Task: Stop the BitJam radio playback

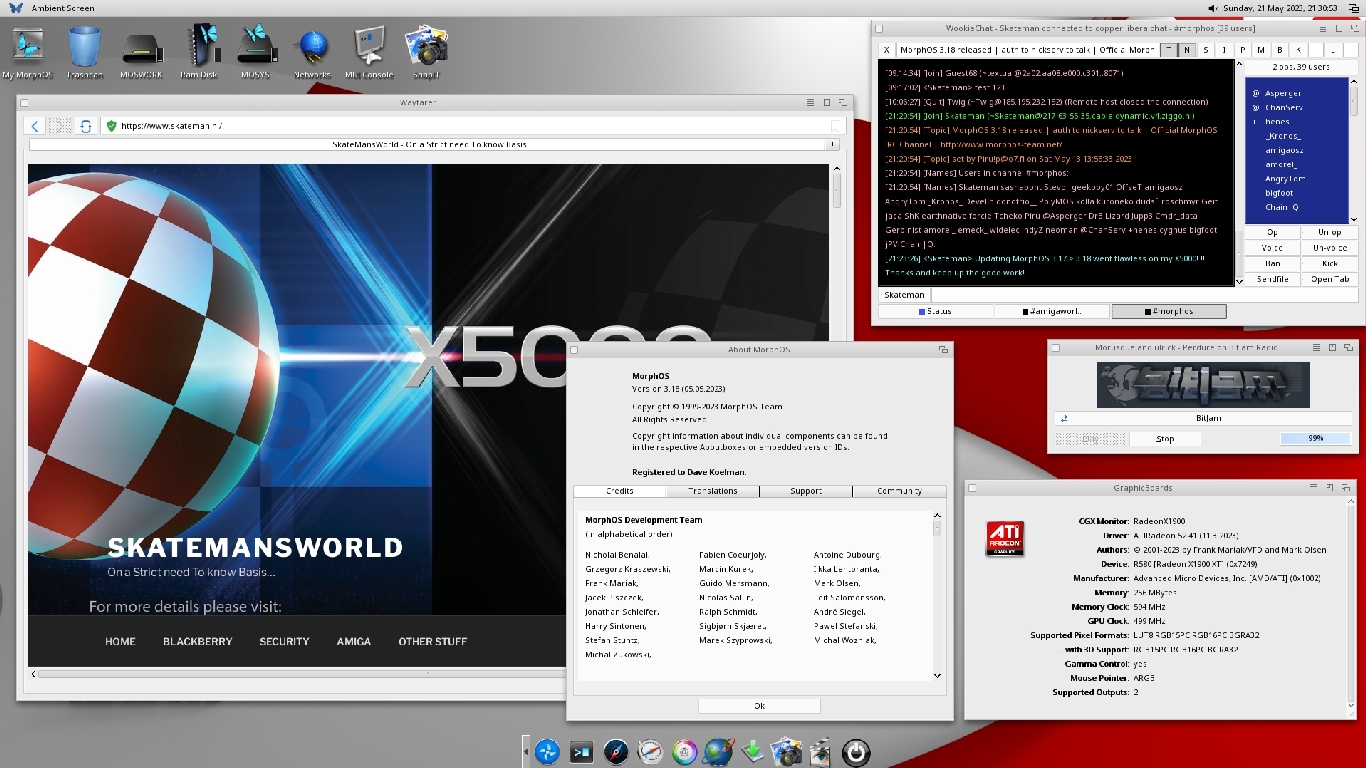Action: pyautogui.click(x=1165, y=439)
